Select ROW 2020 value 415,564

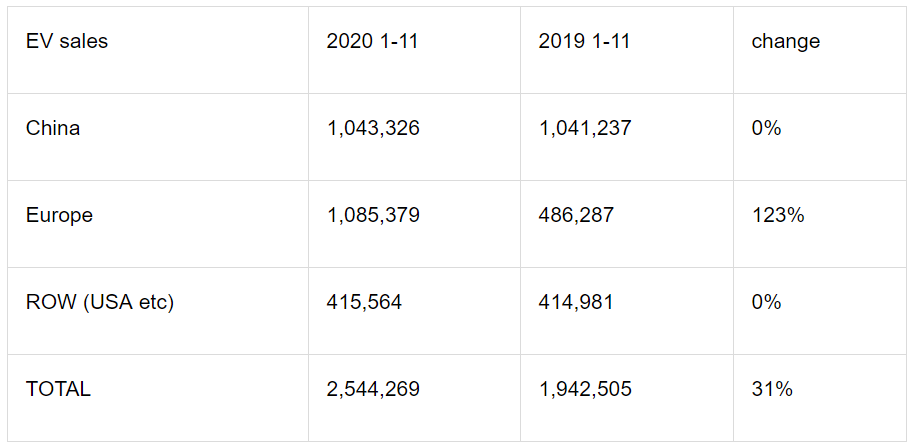point(364,302)
